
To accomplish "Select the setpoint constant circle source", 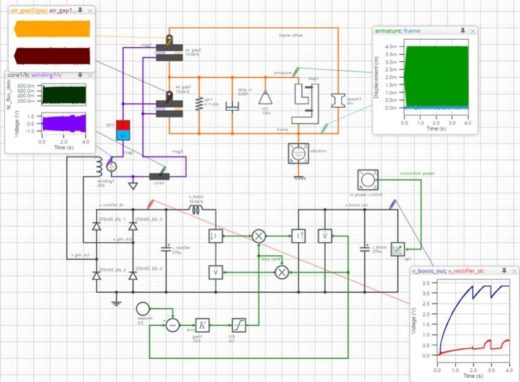I will 143,309.
